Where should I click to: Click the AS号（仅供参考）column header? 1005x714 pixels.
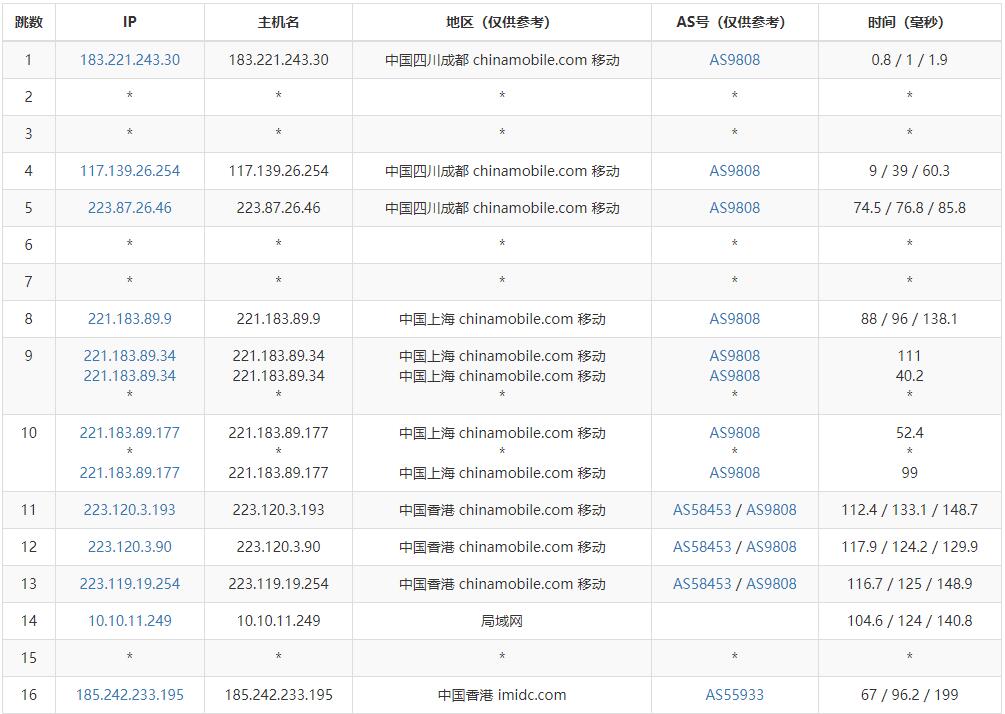coord(735,22)
